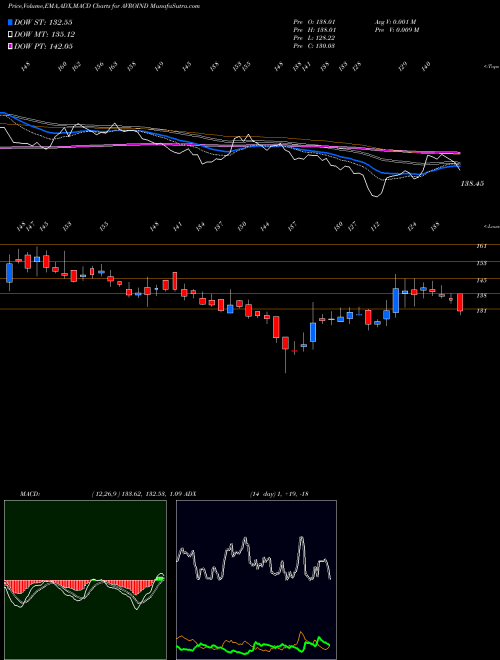Click the Pre L low price value

pos(327,37)
